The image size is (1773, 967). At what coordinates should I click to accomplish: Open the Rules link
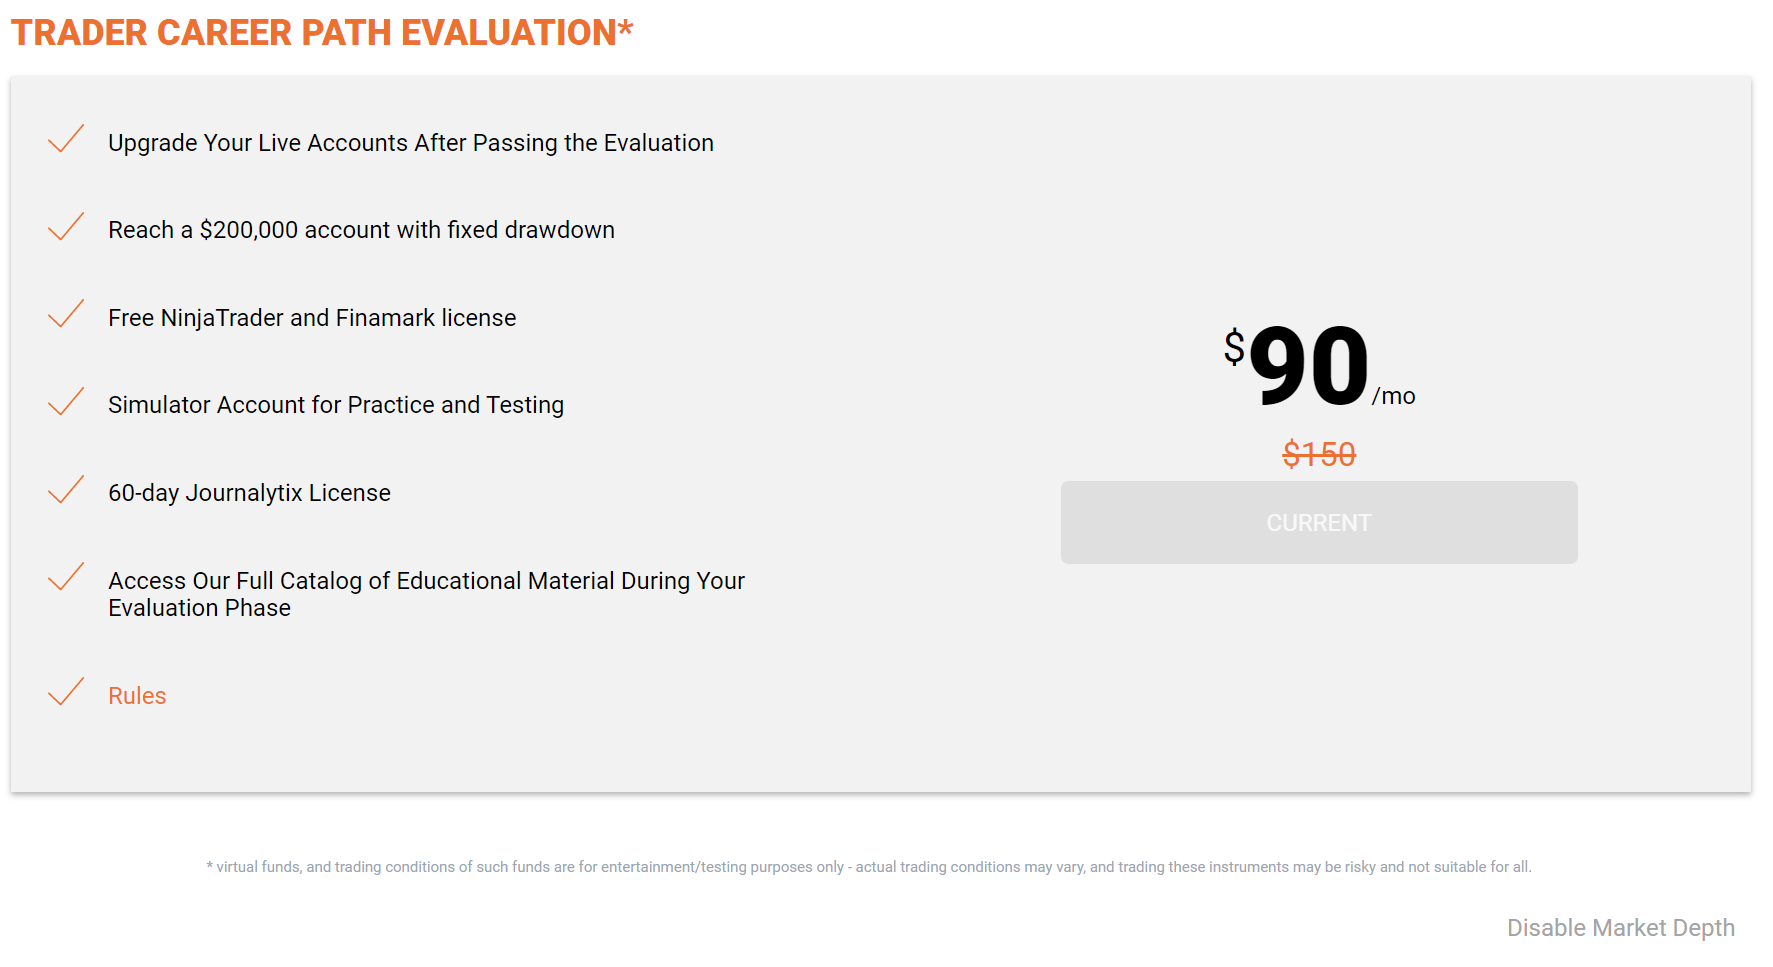(x=137, y=696)
